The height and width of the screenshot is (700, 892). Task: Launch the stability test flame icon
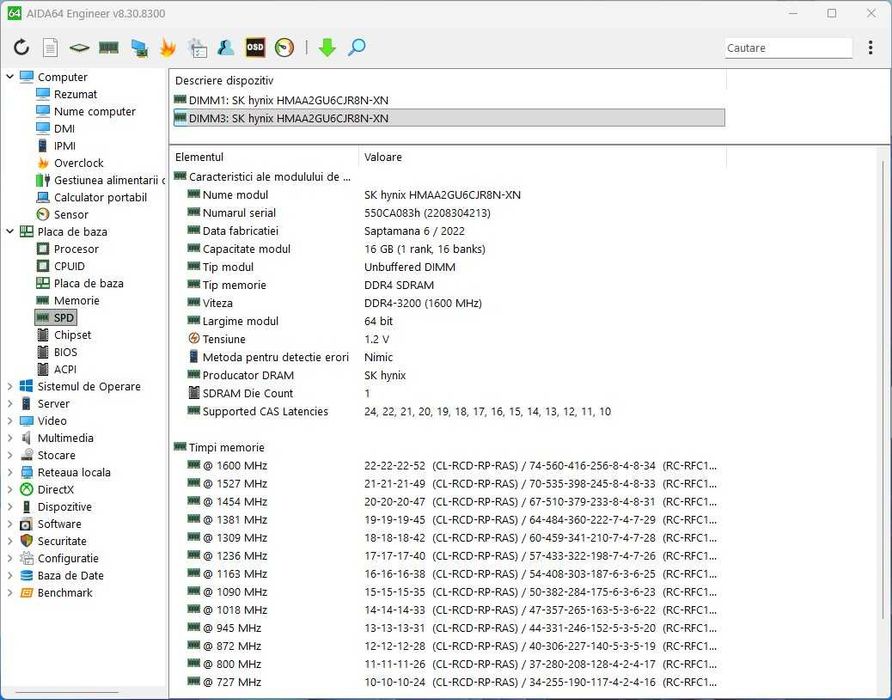click(168, 47)
